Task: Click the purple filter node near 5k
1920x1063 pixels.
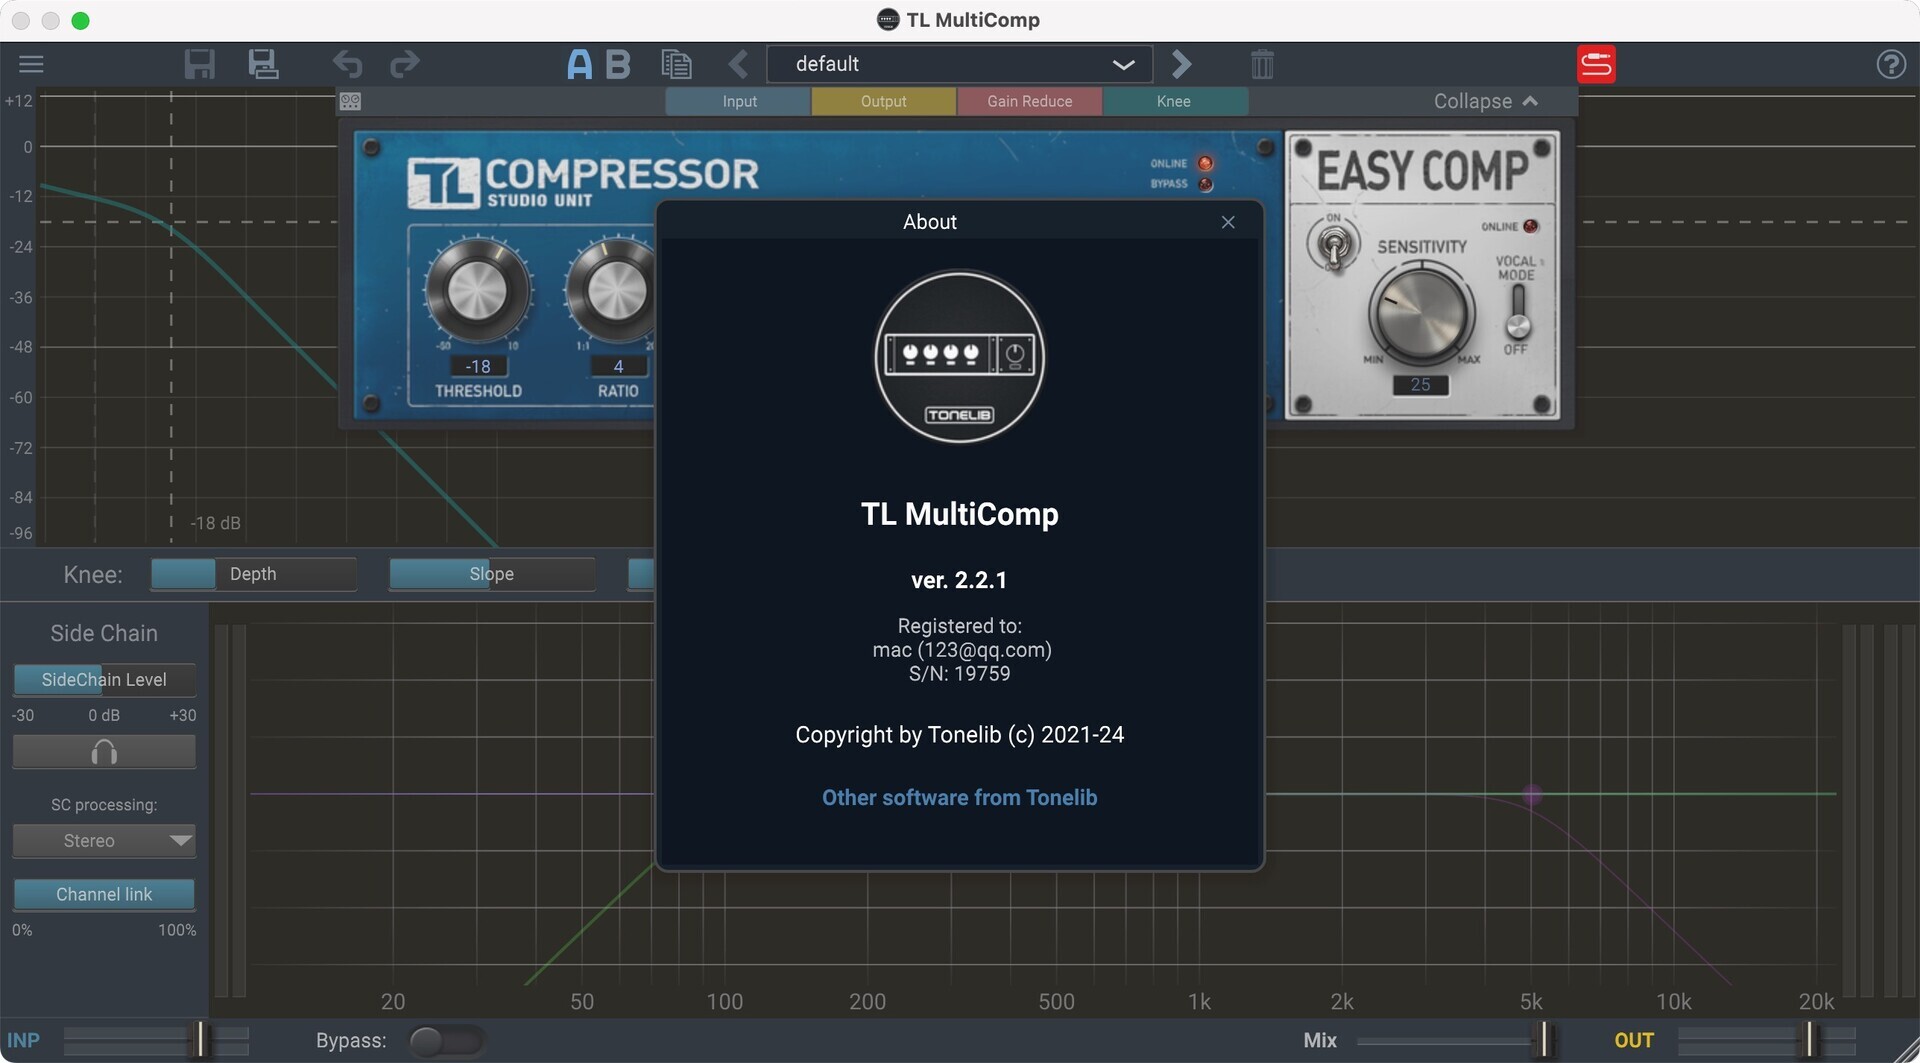Action: (1531, 795)
